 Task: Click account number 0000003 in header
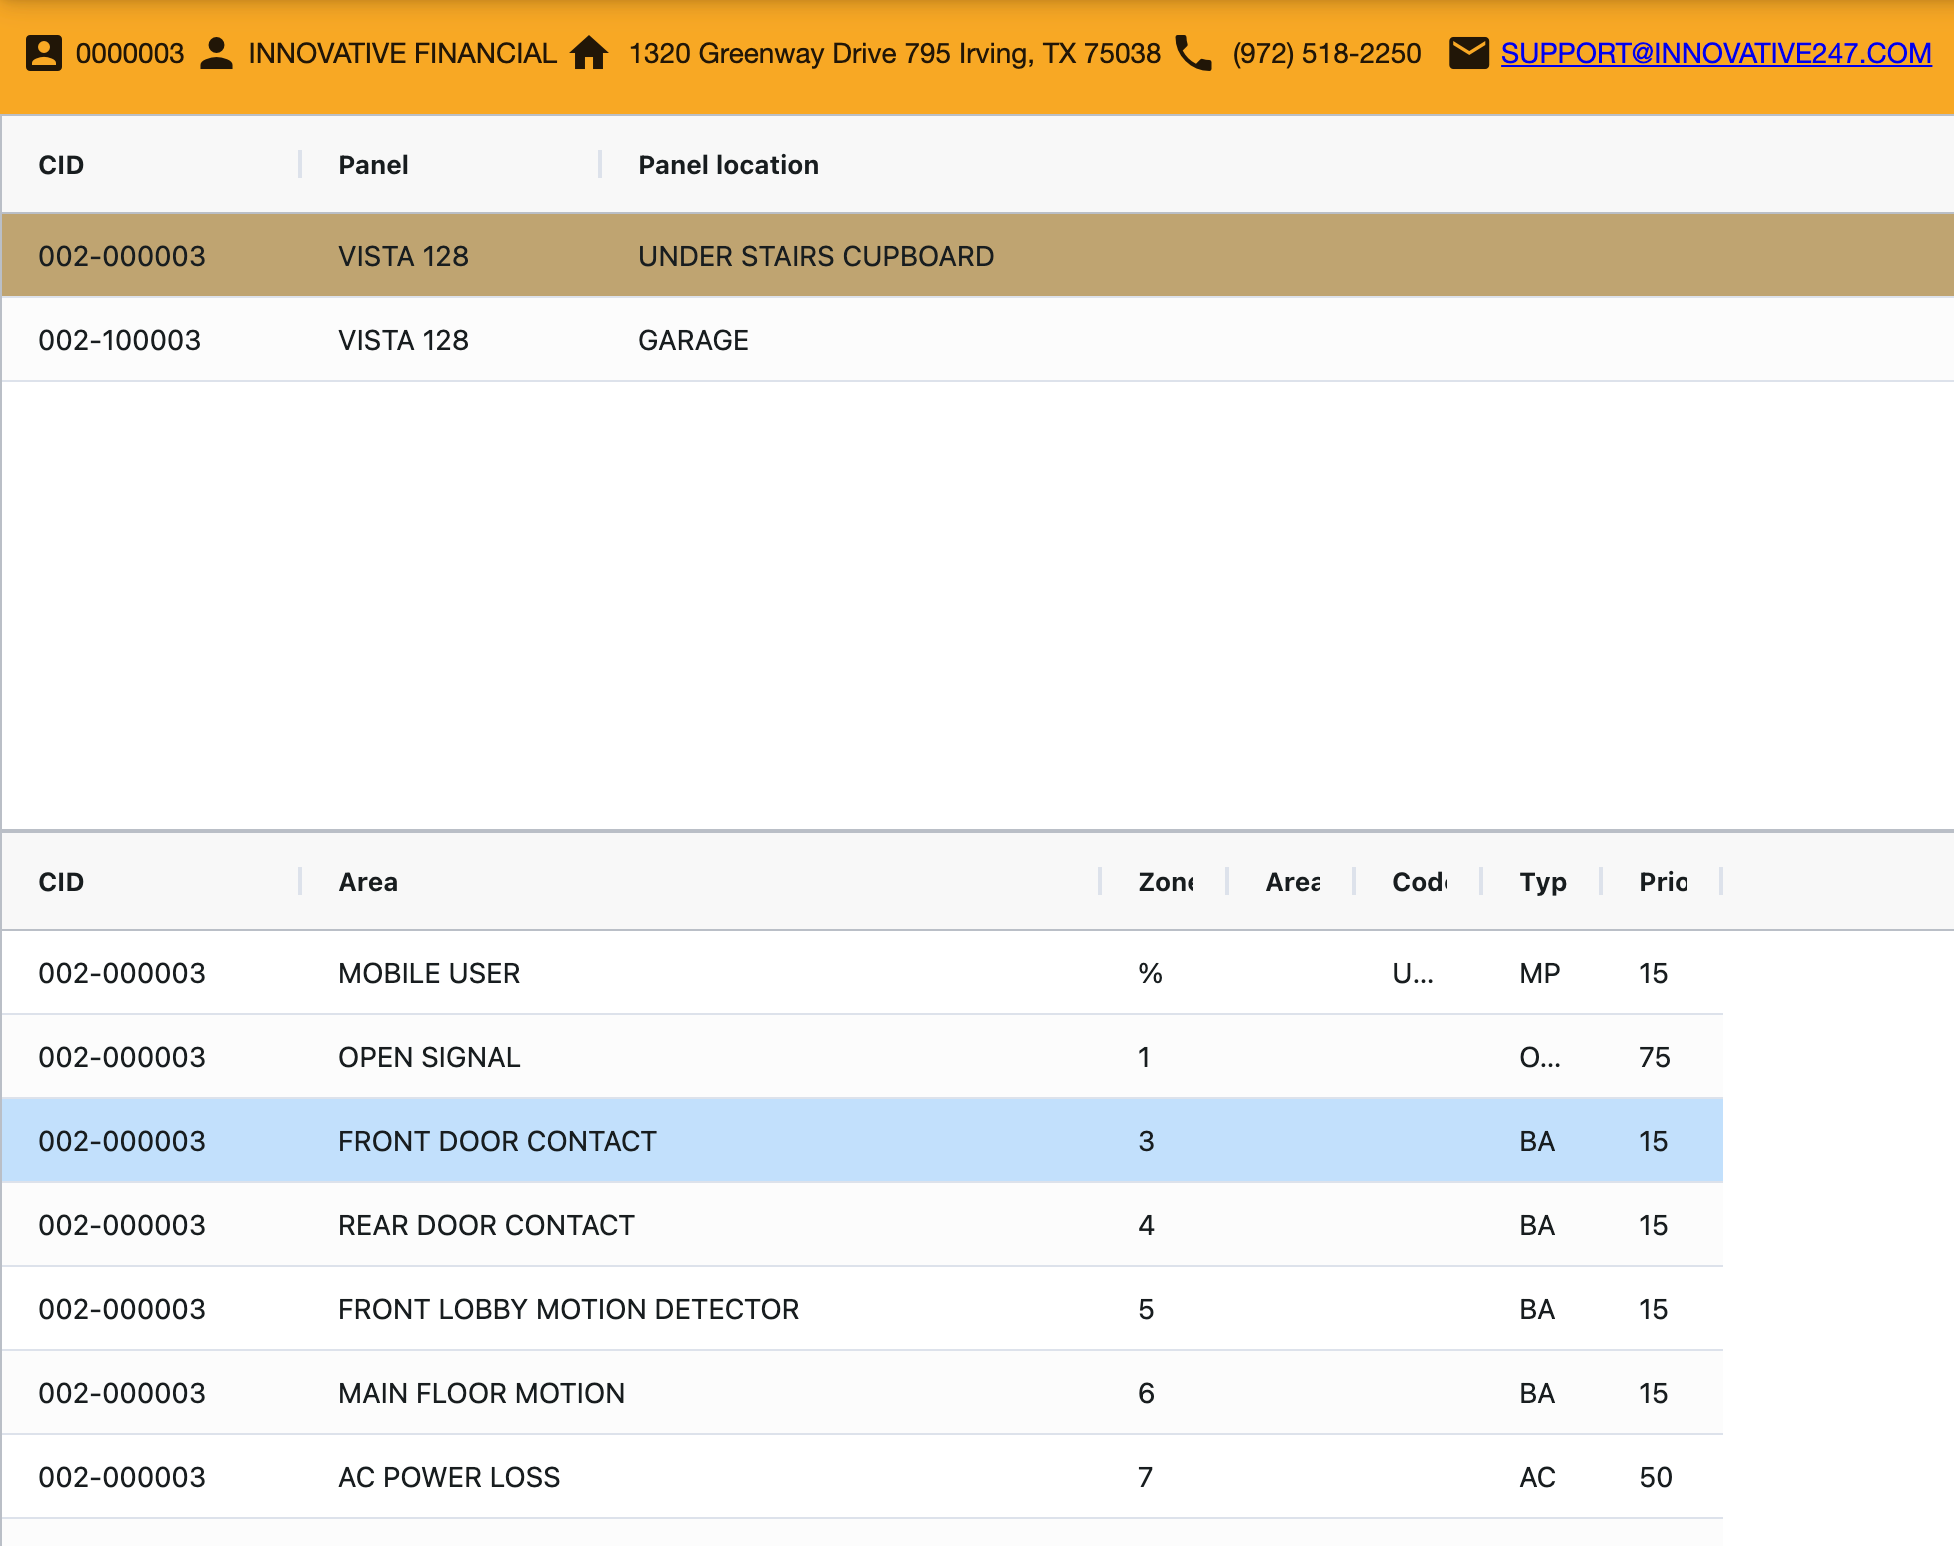pos(130,53)
